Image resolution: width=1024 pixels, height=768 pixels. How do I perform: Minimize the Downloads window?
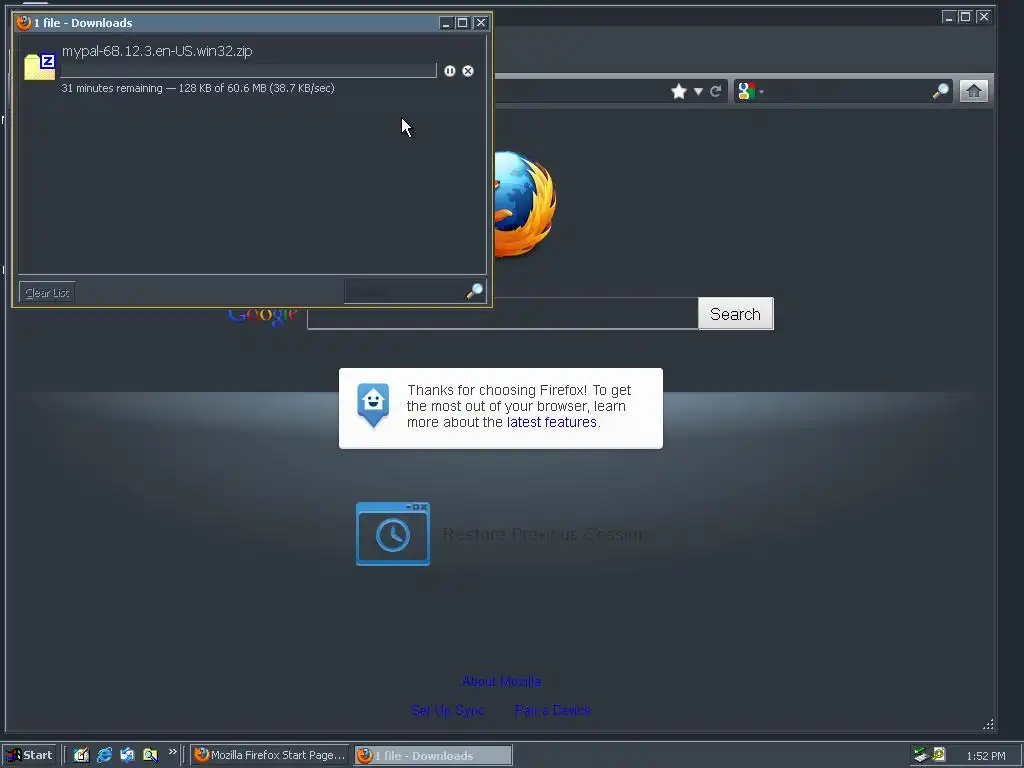point(446,23)
